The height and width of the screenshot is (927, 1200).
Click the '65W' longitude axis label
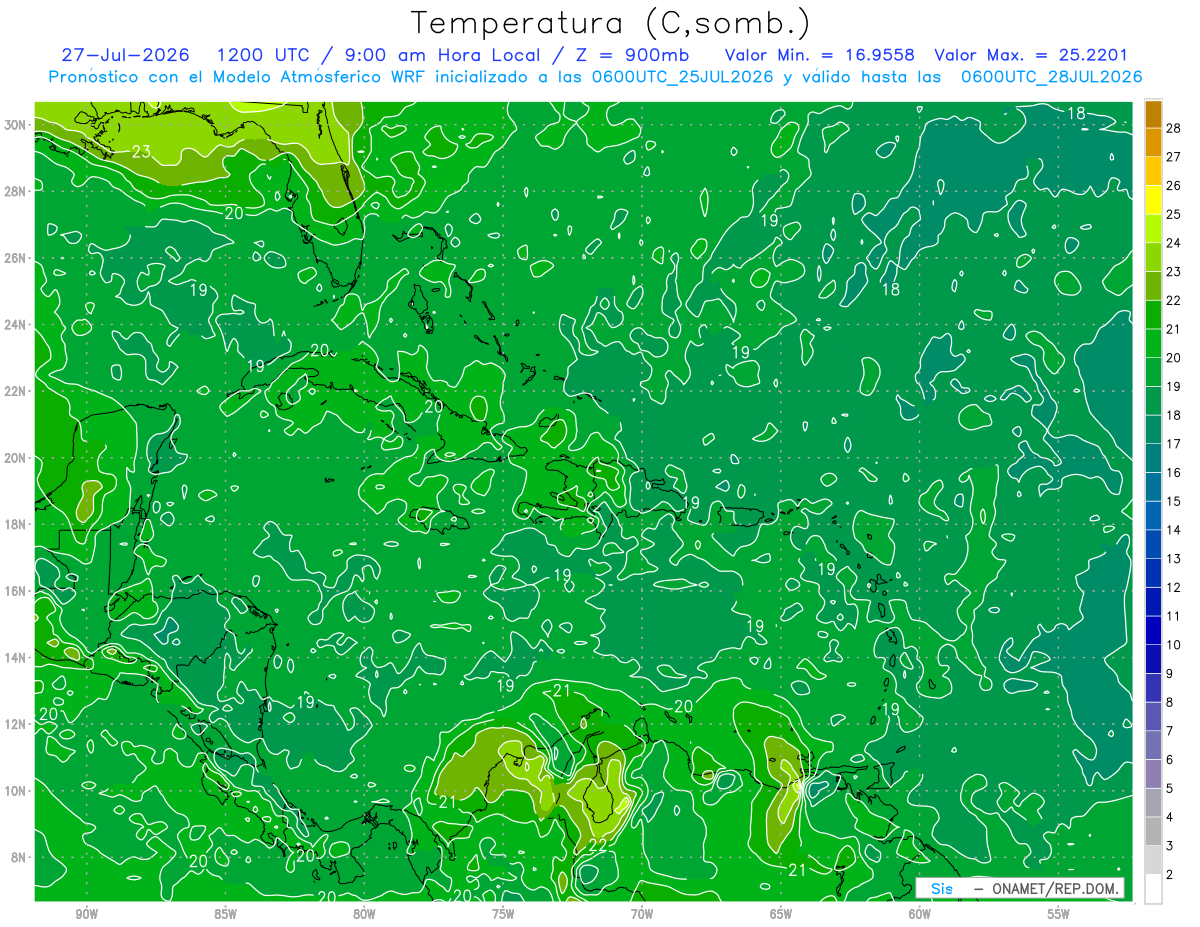(781, 914)
